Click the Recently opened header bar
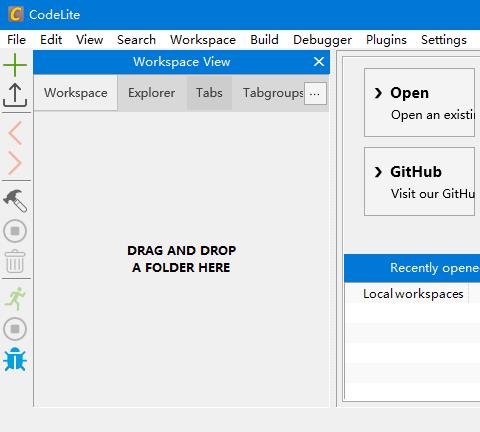This screenshot has height=432, width=480. pos(412,268)
